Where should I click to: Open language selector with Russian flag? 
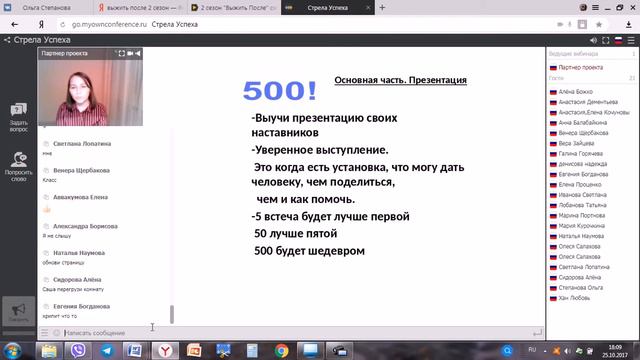(x=618, y=40)
